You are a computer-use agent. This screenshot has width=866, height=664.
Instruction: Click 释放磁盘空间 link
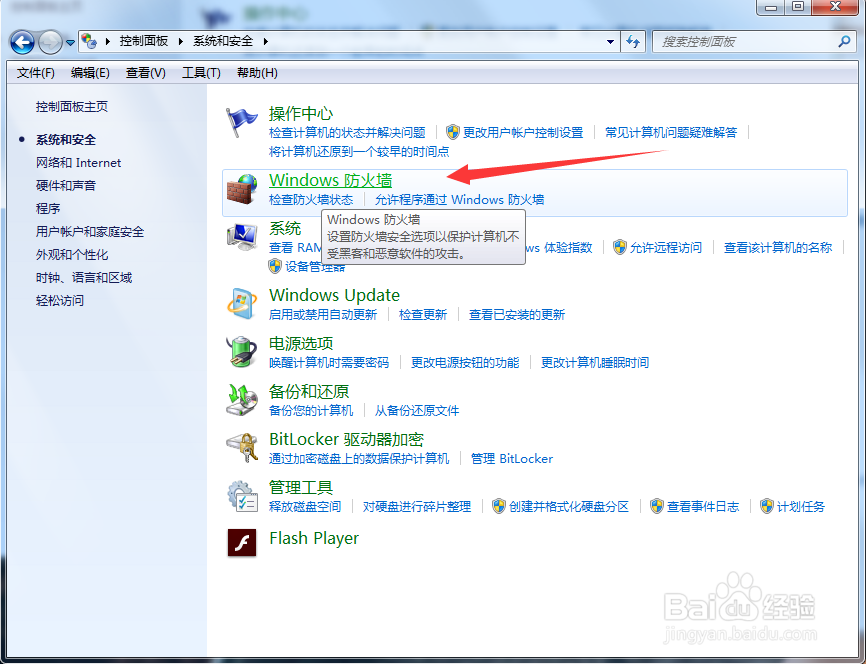(x=305, y=507)
